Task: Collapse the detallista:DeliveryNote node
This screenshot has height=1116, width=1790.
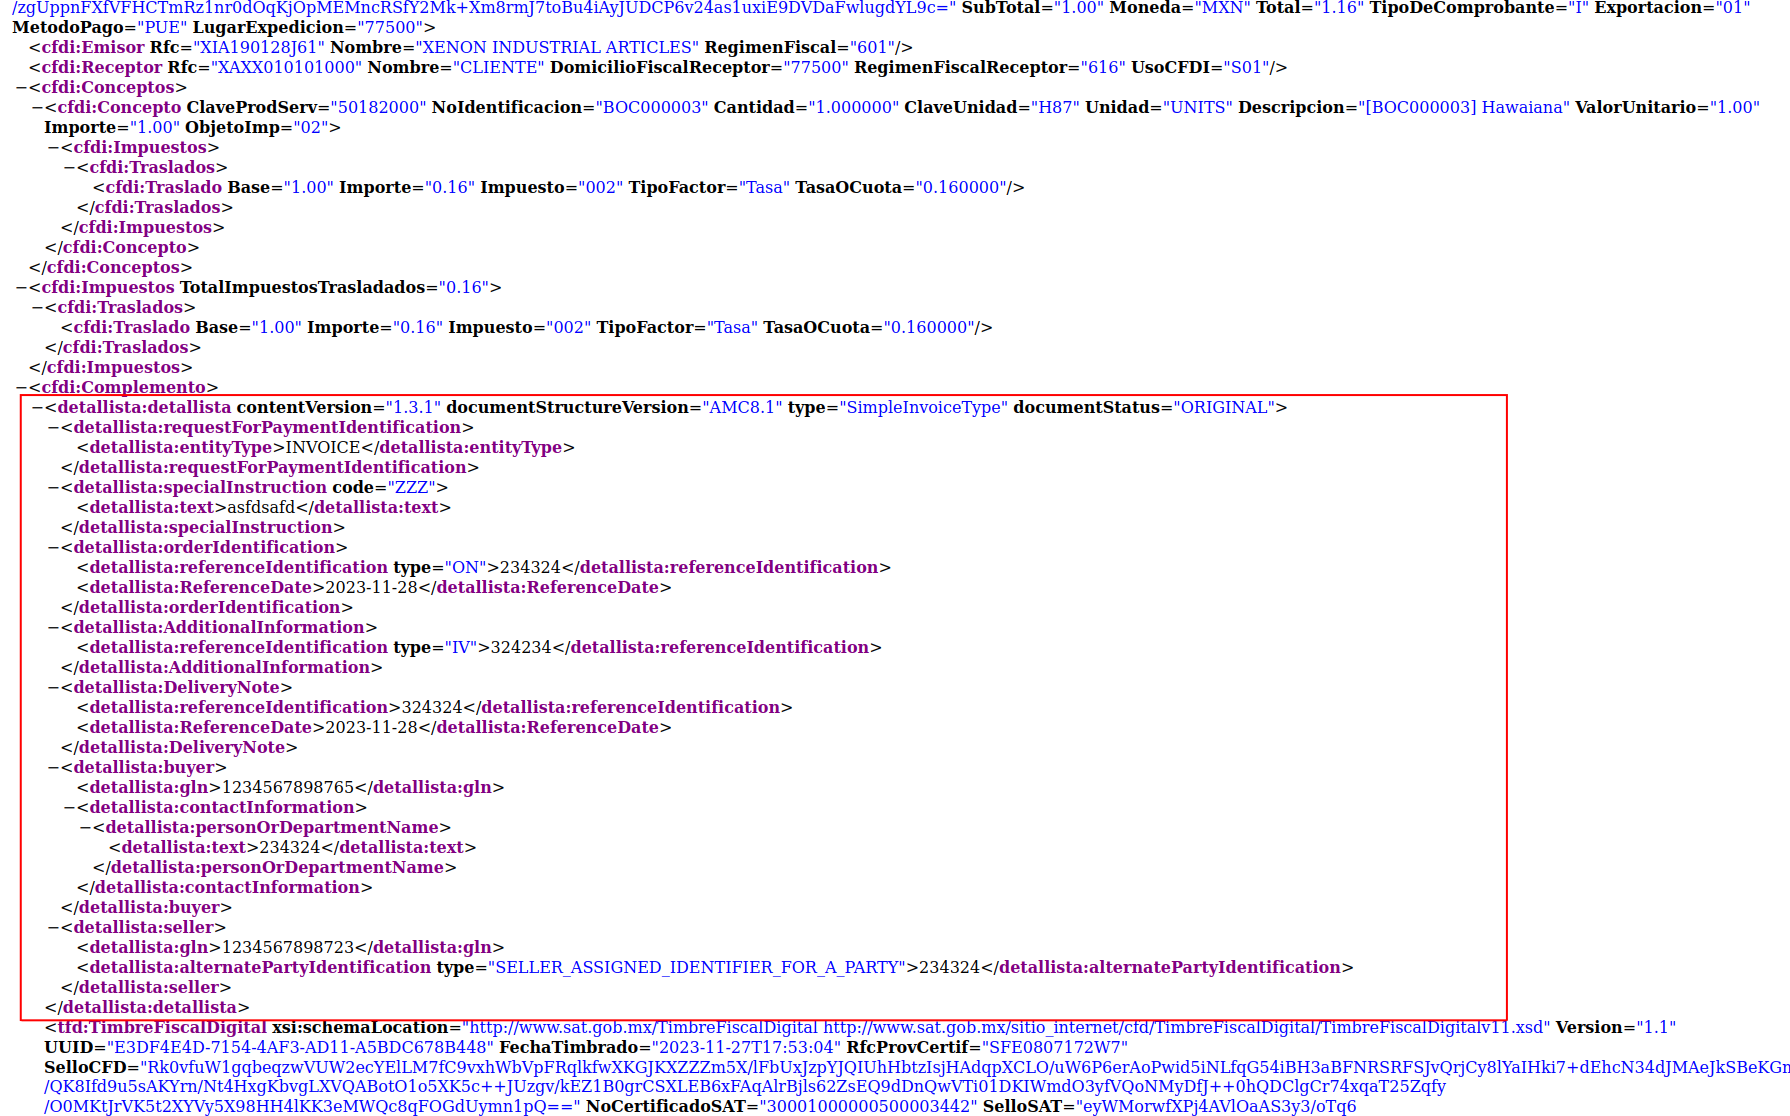Action: click(x=53, y=688)
